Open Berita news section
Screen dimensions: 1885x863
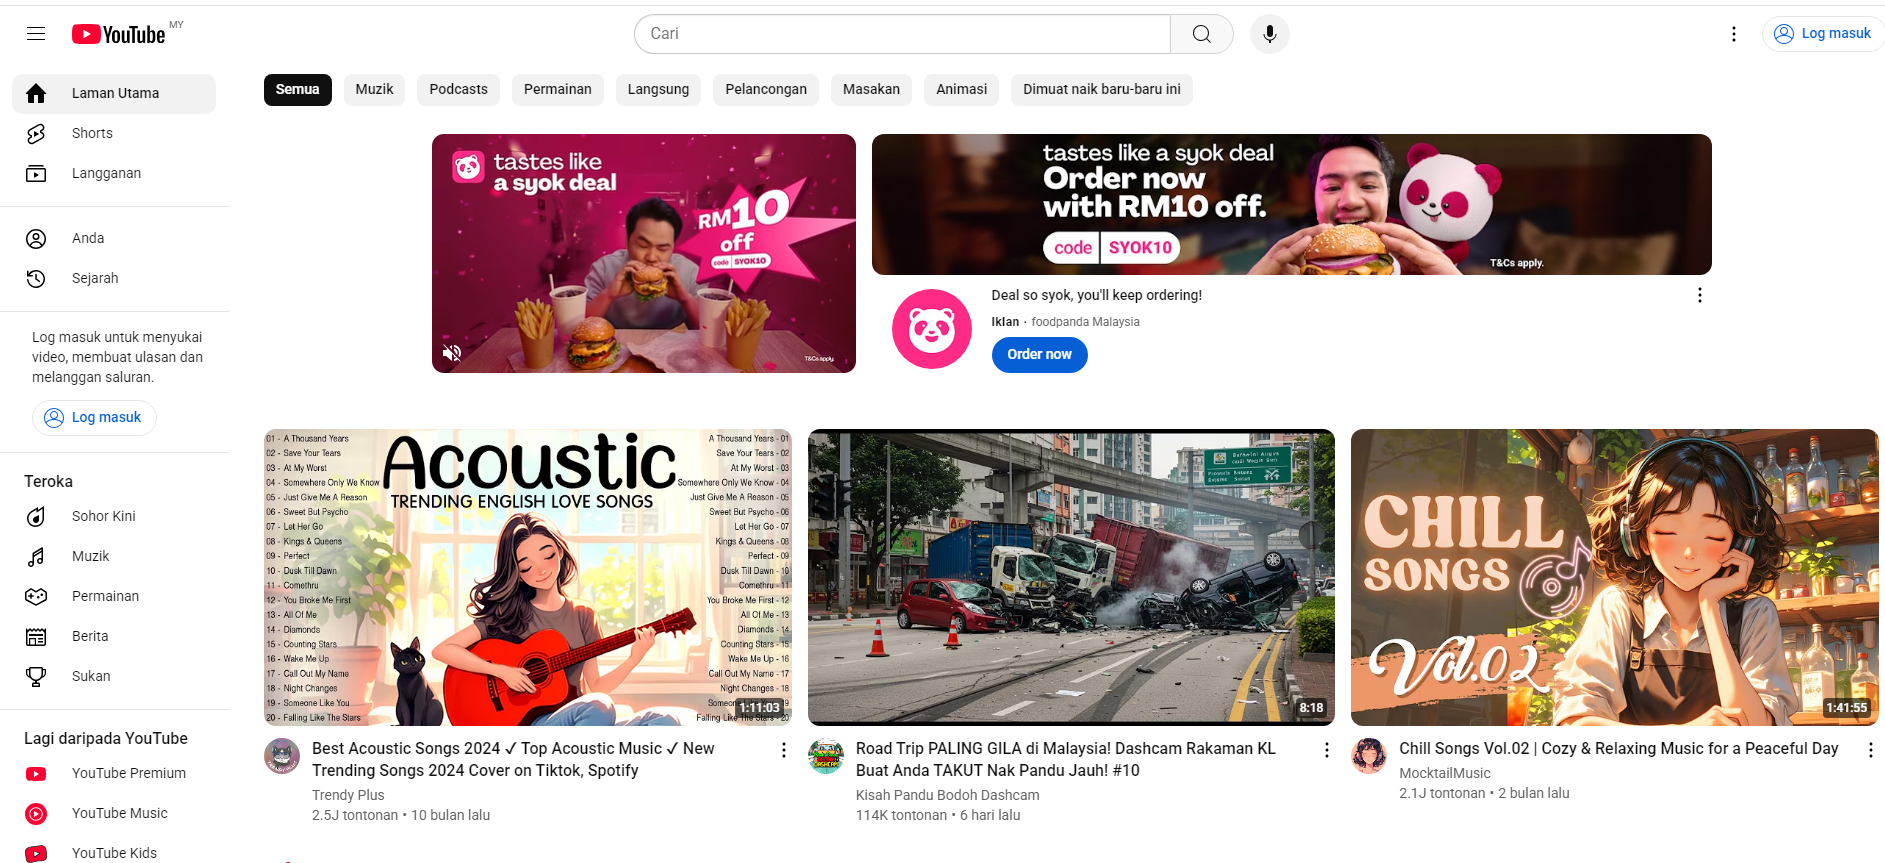click(114, 636)
